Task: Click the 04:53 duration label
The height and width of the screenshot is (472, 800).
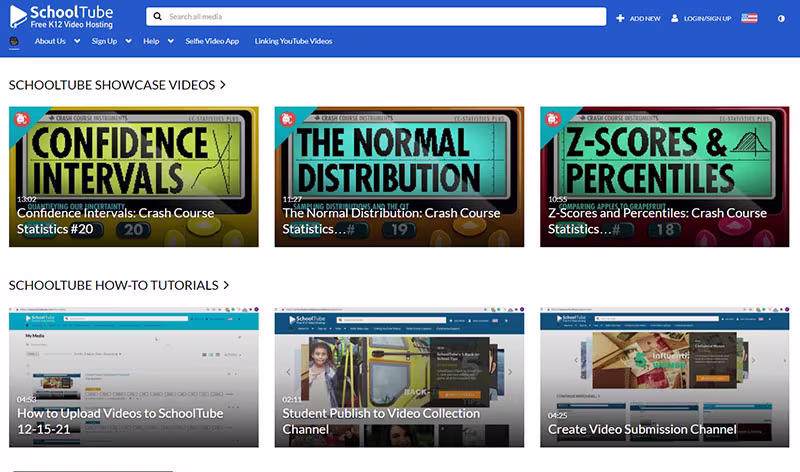Action: coord(27,400)
